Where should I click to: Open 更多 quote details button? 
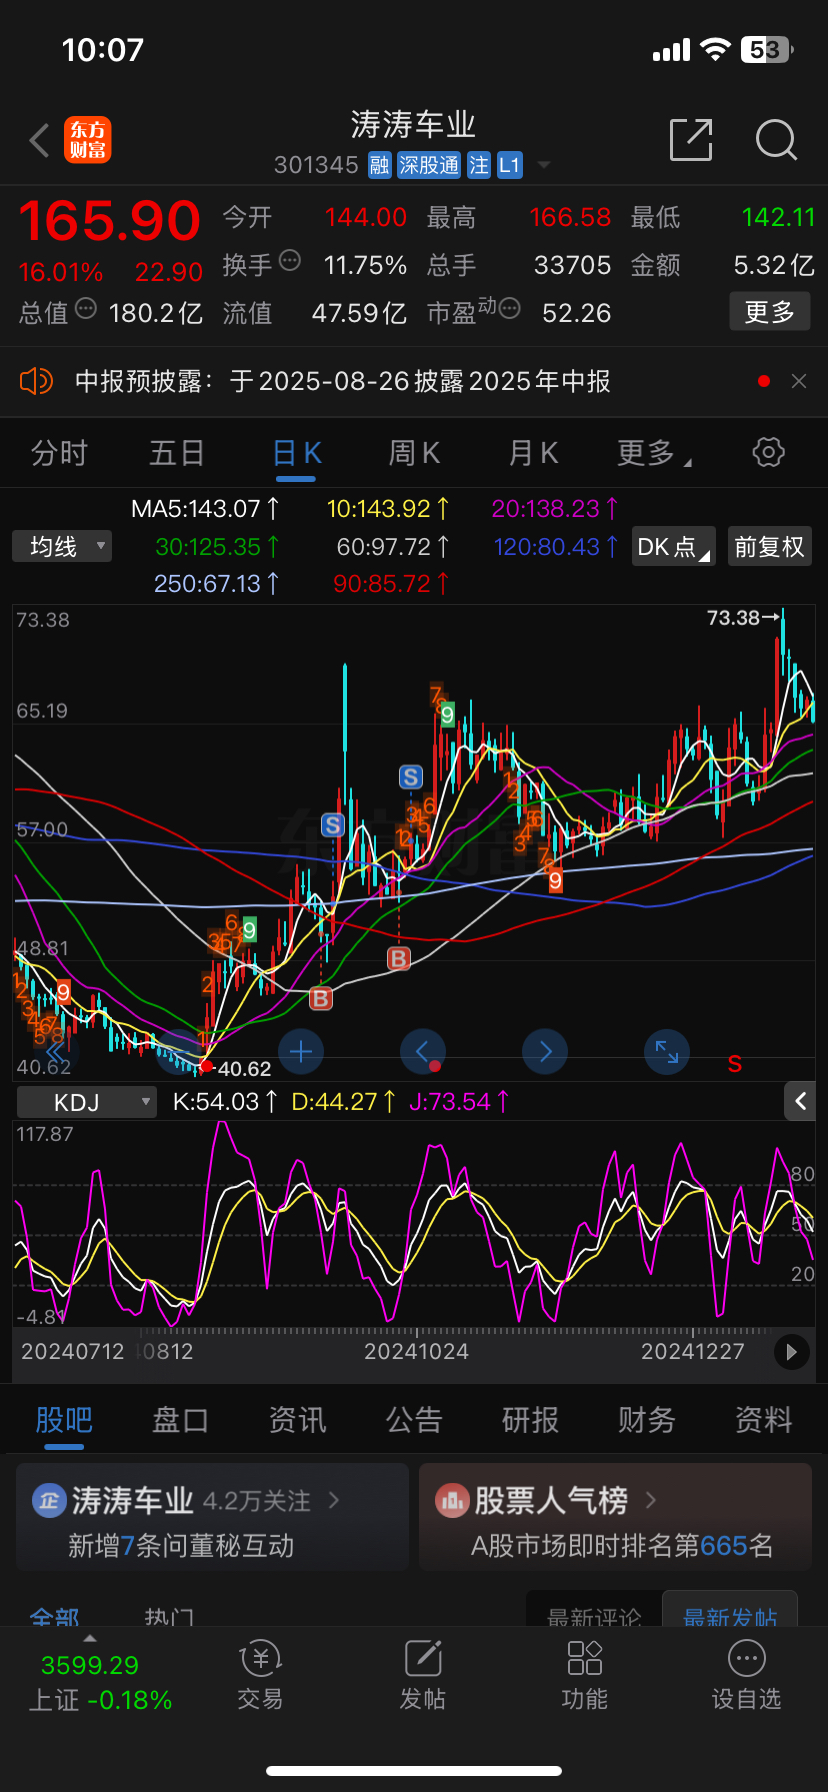coord(770,312)
